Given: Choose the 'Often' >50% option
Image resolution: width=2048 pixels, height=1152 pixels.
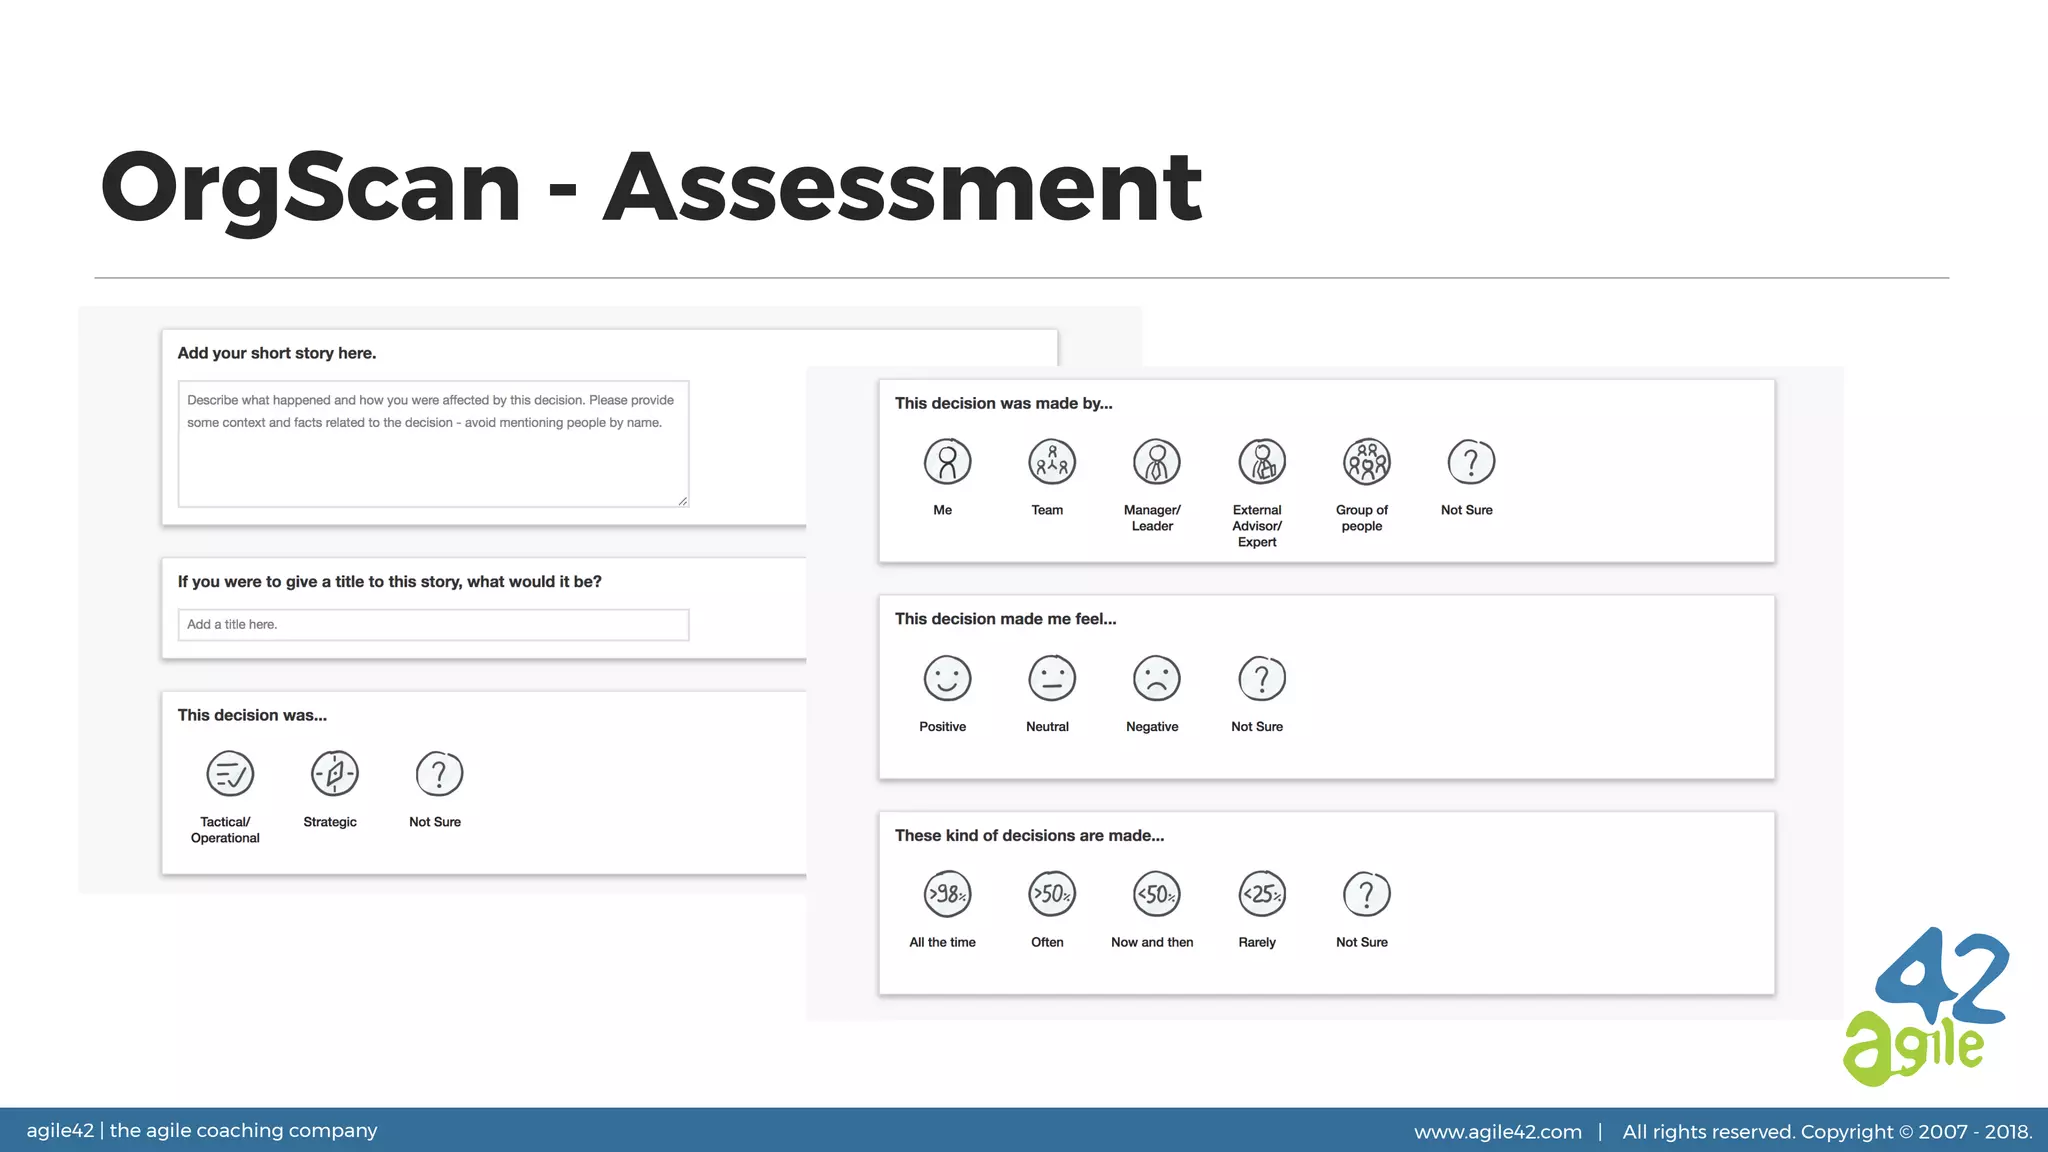Looking at the screenshot, I should point(1051,894).
